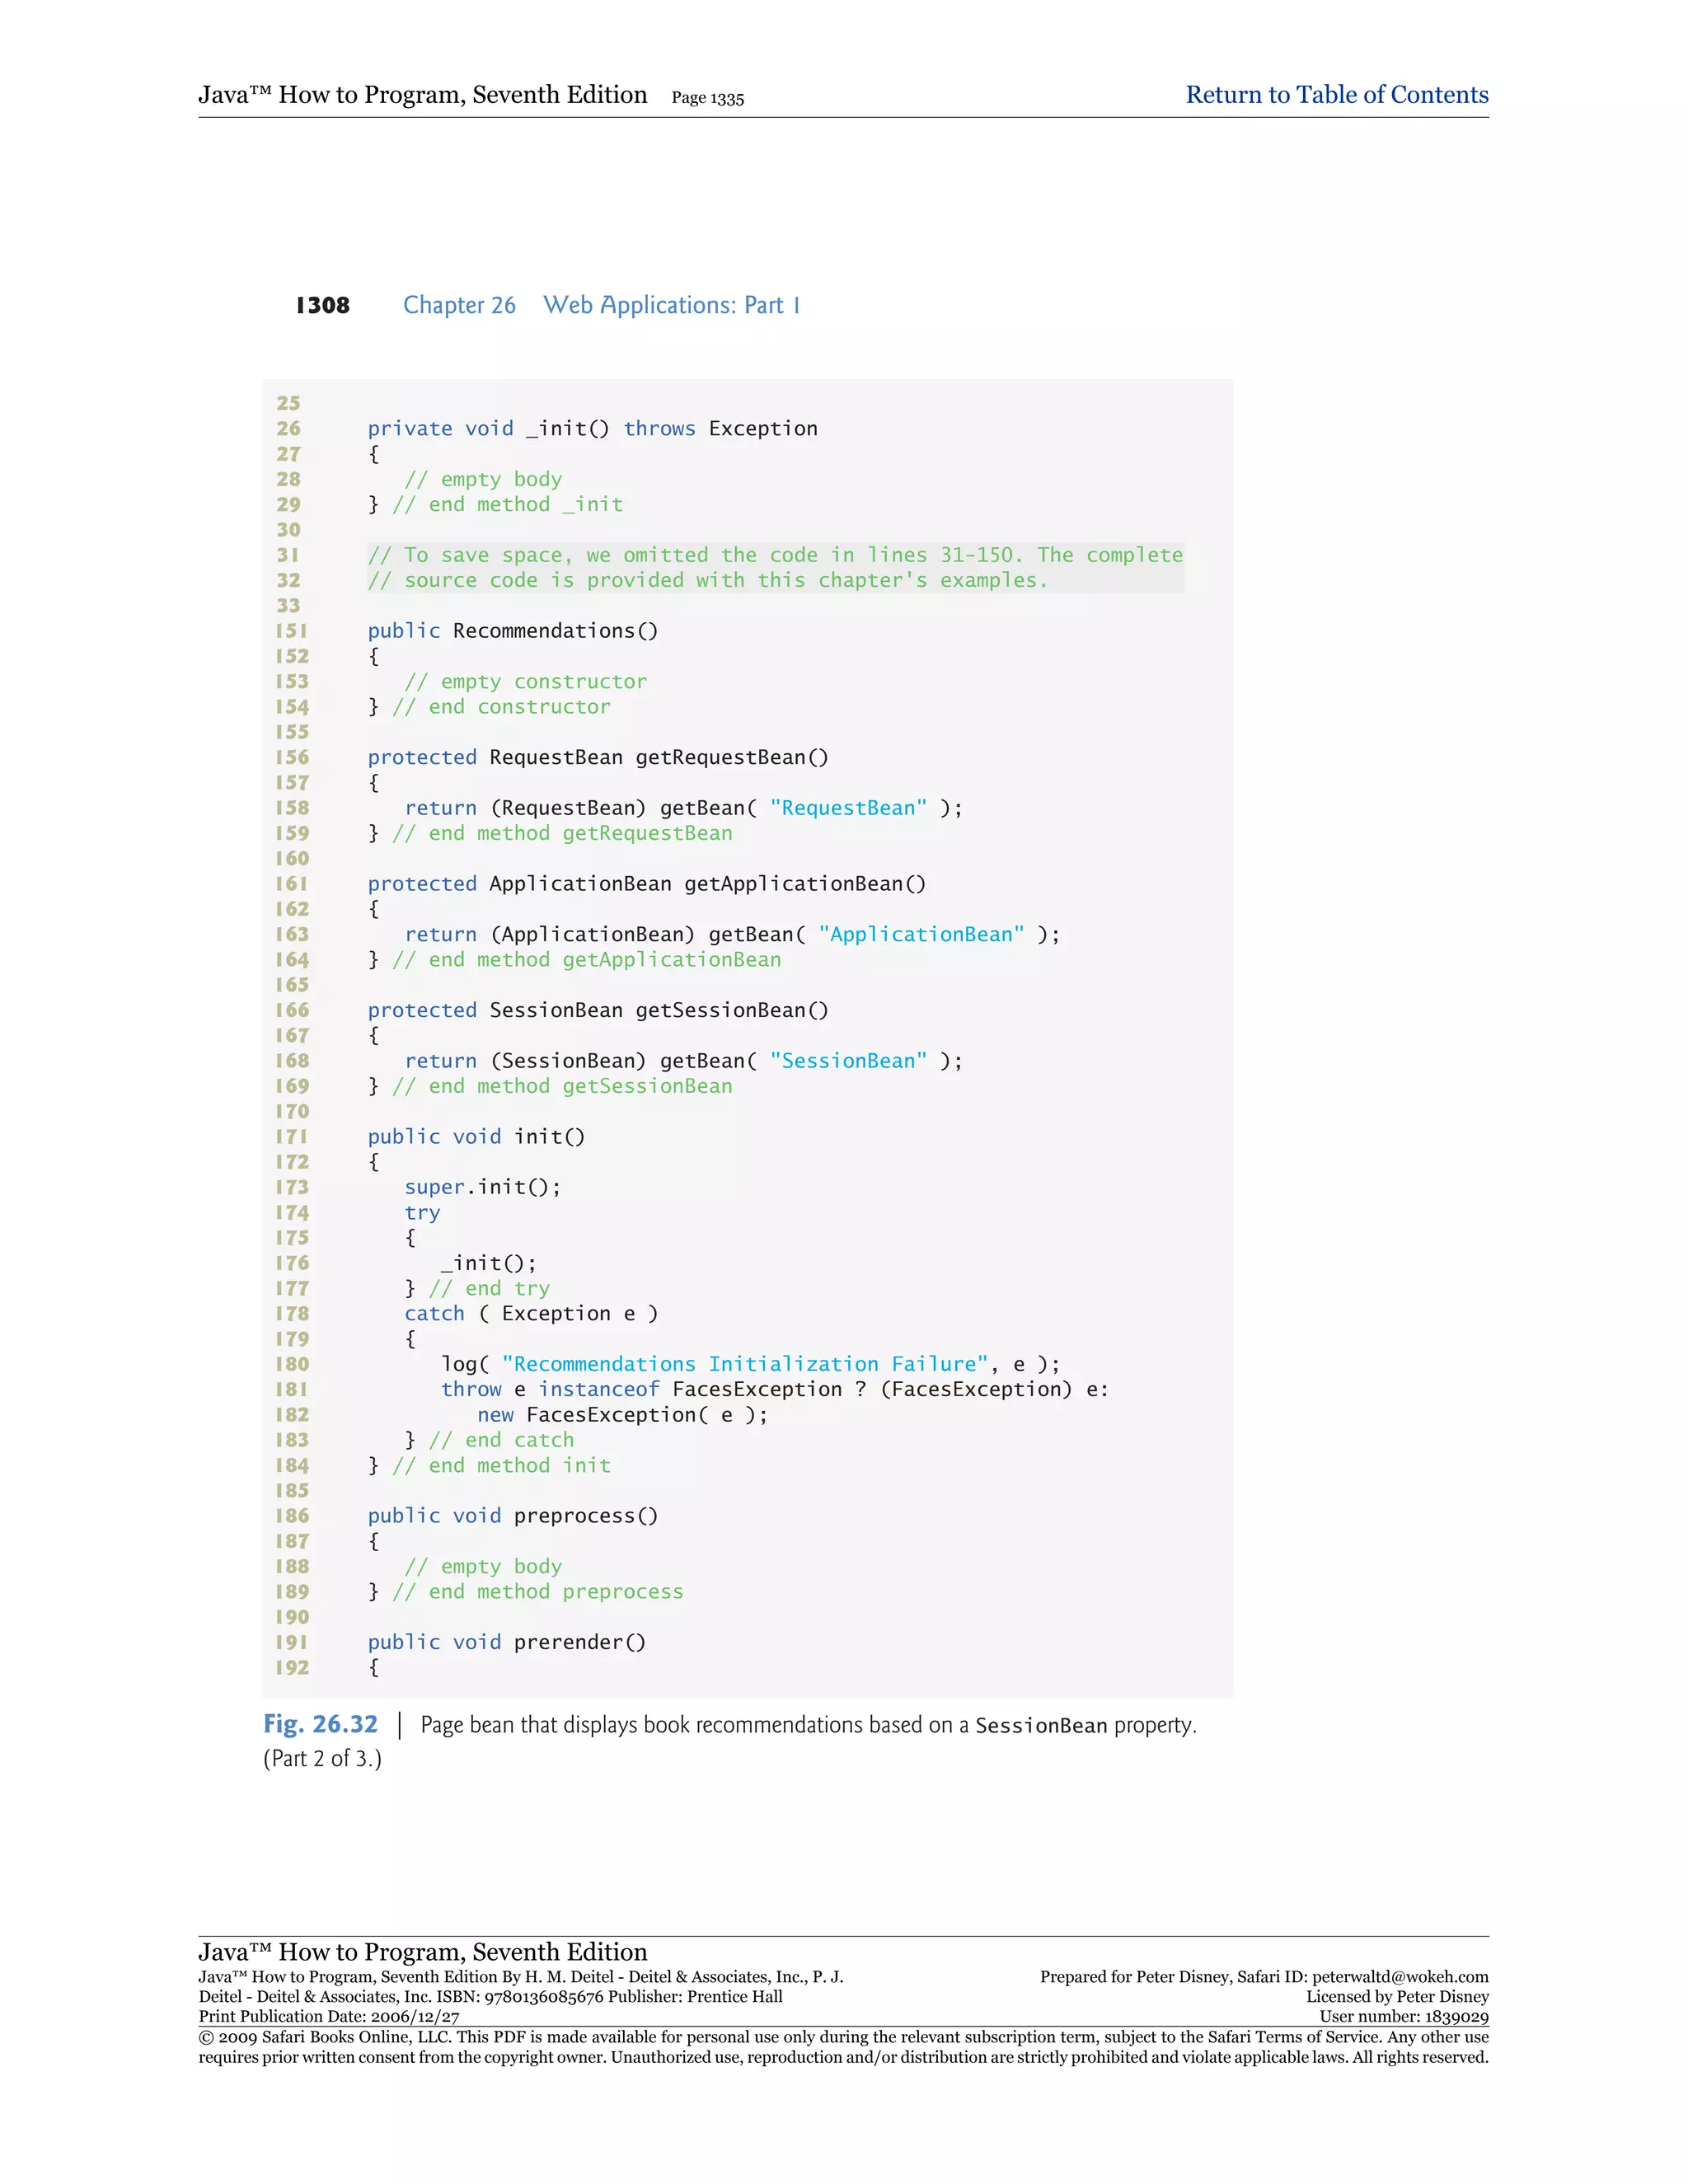Image resolution: width=1688 pixels, height=2184 pixels.
Task: Click the private void _init() code line
Action: 592,429
